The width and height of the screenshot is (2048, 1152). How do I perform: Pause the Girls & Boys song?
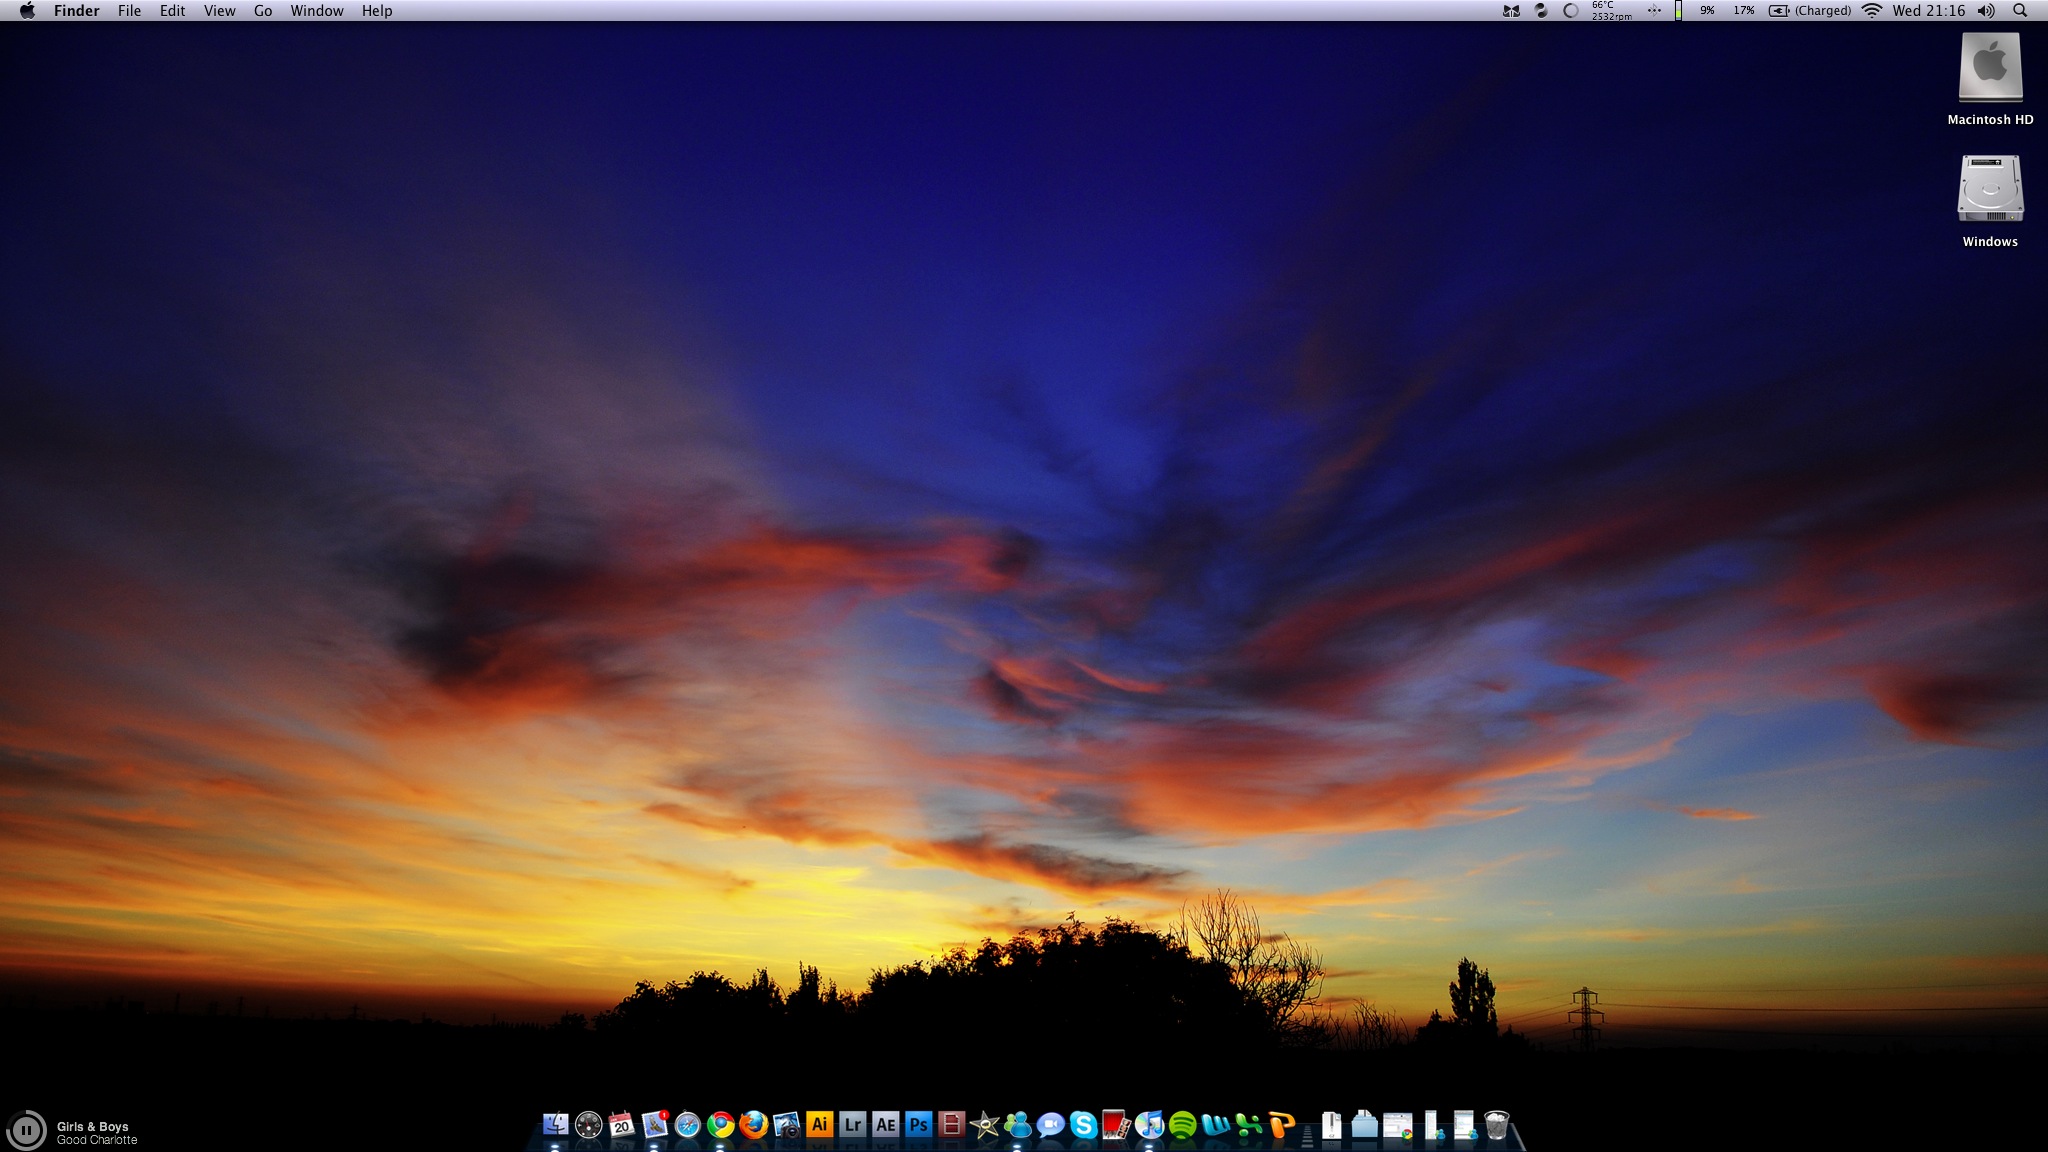(26, 1131)
